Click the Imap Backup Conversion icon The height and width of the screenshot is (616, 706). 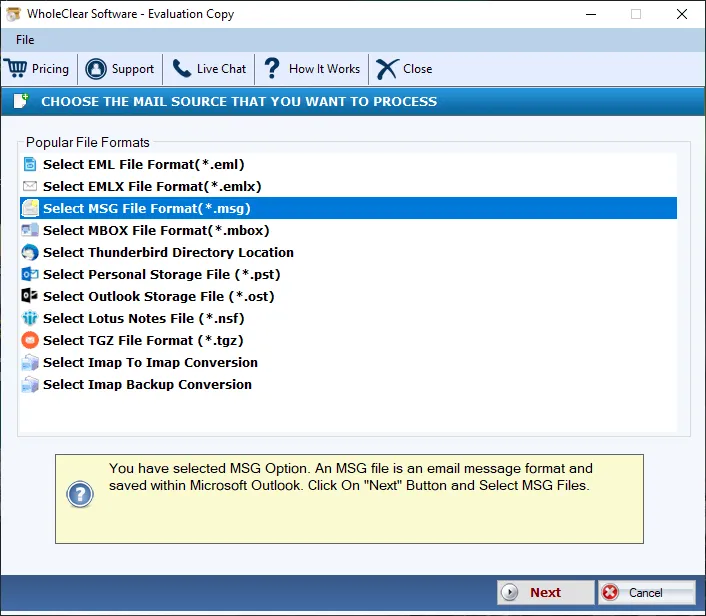click(x=30, y=384)
